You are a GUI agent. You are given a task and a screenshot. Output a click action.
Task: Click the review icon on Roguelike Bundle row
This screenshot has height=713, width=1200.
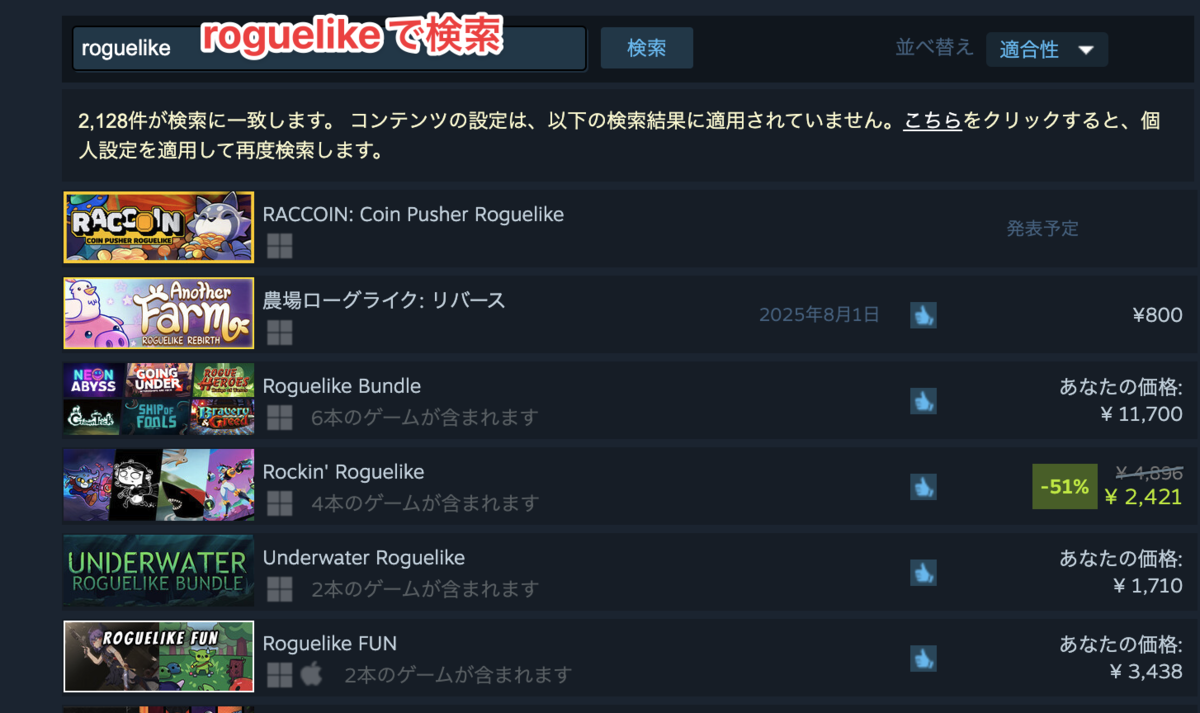[923, 401]
